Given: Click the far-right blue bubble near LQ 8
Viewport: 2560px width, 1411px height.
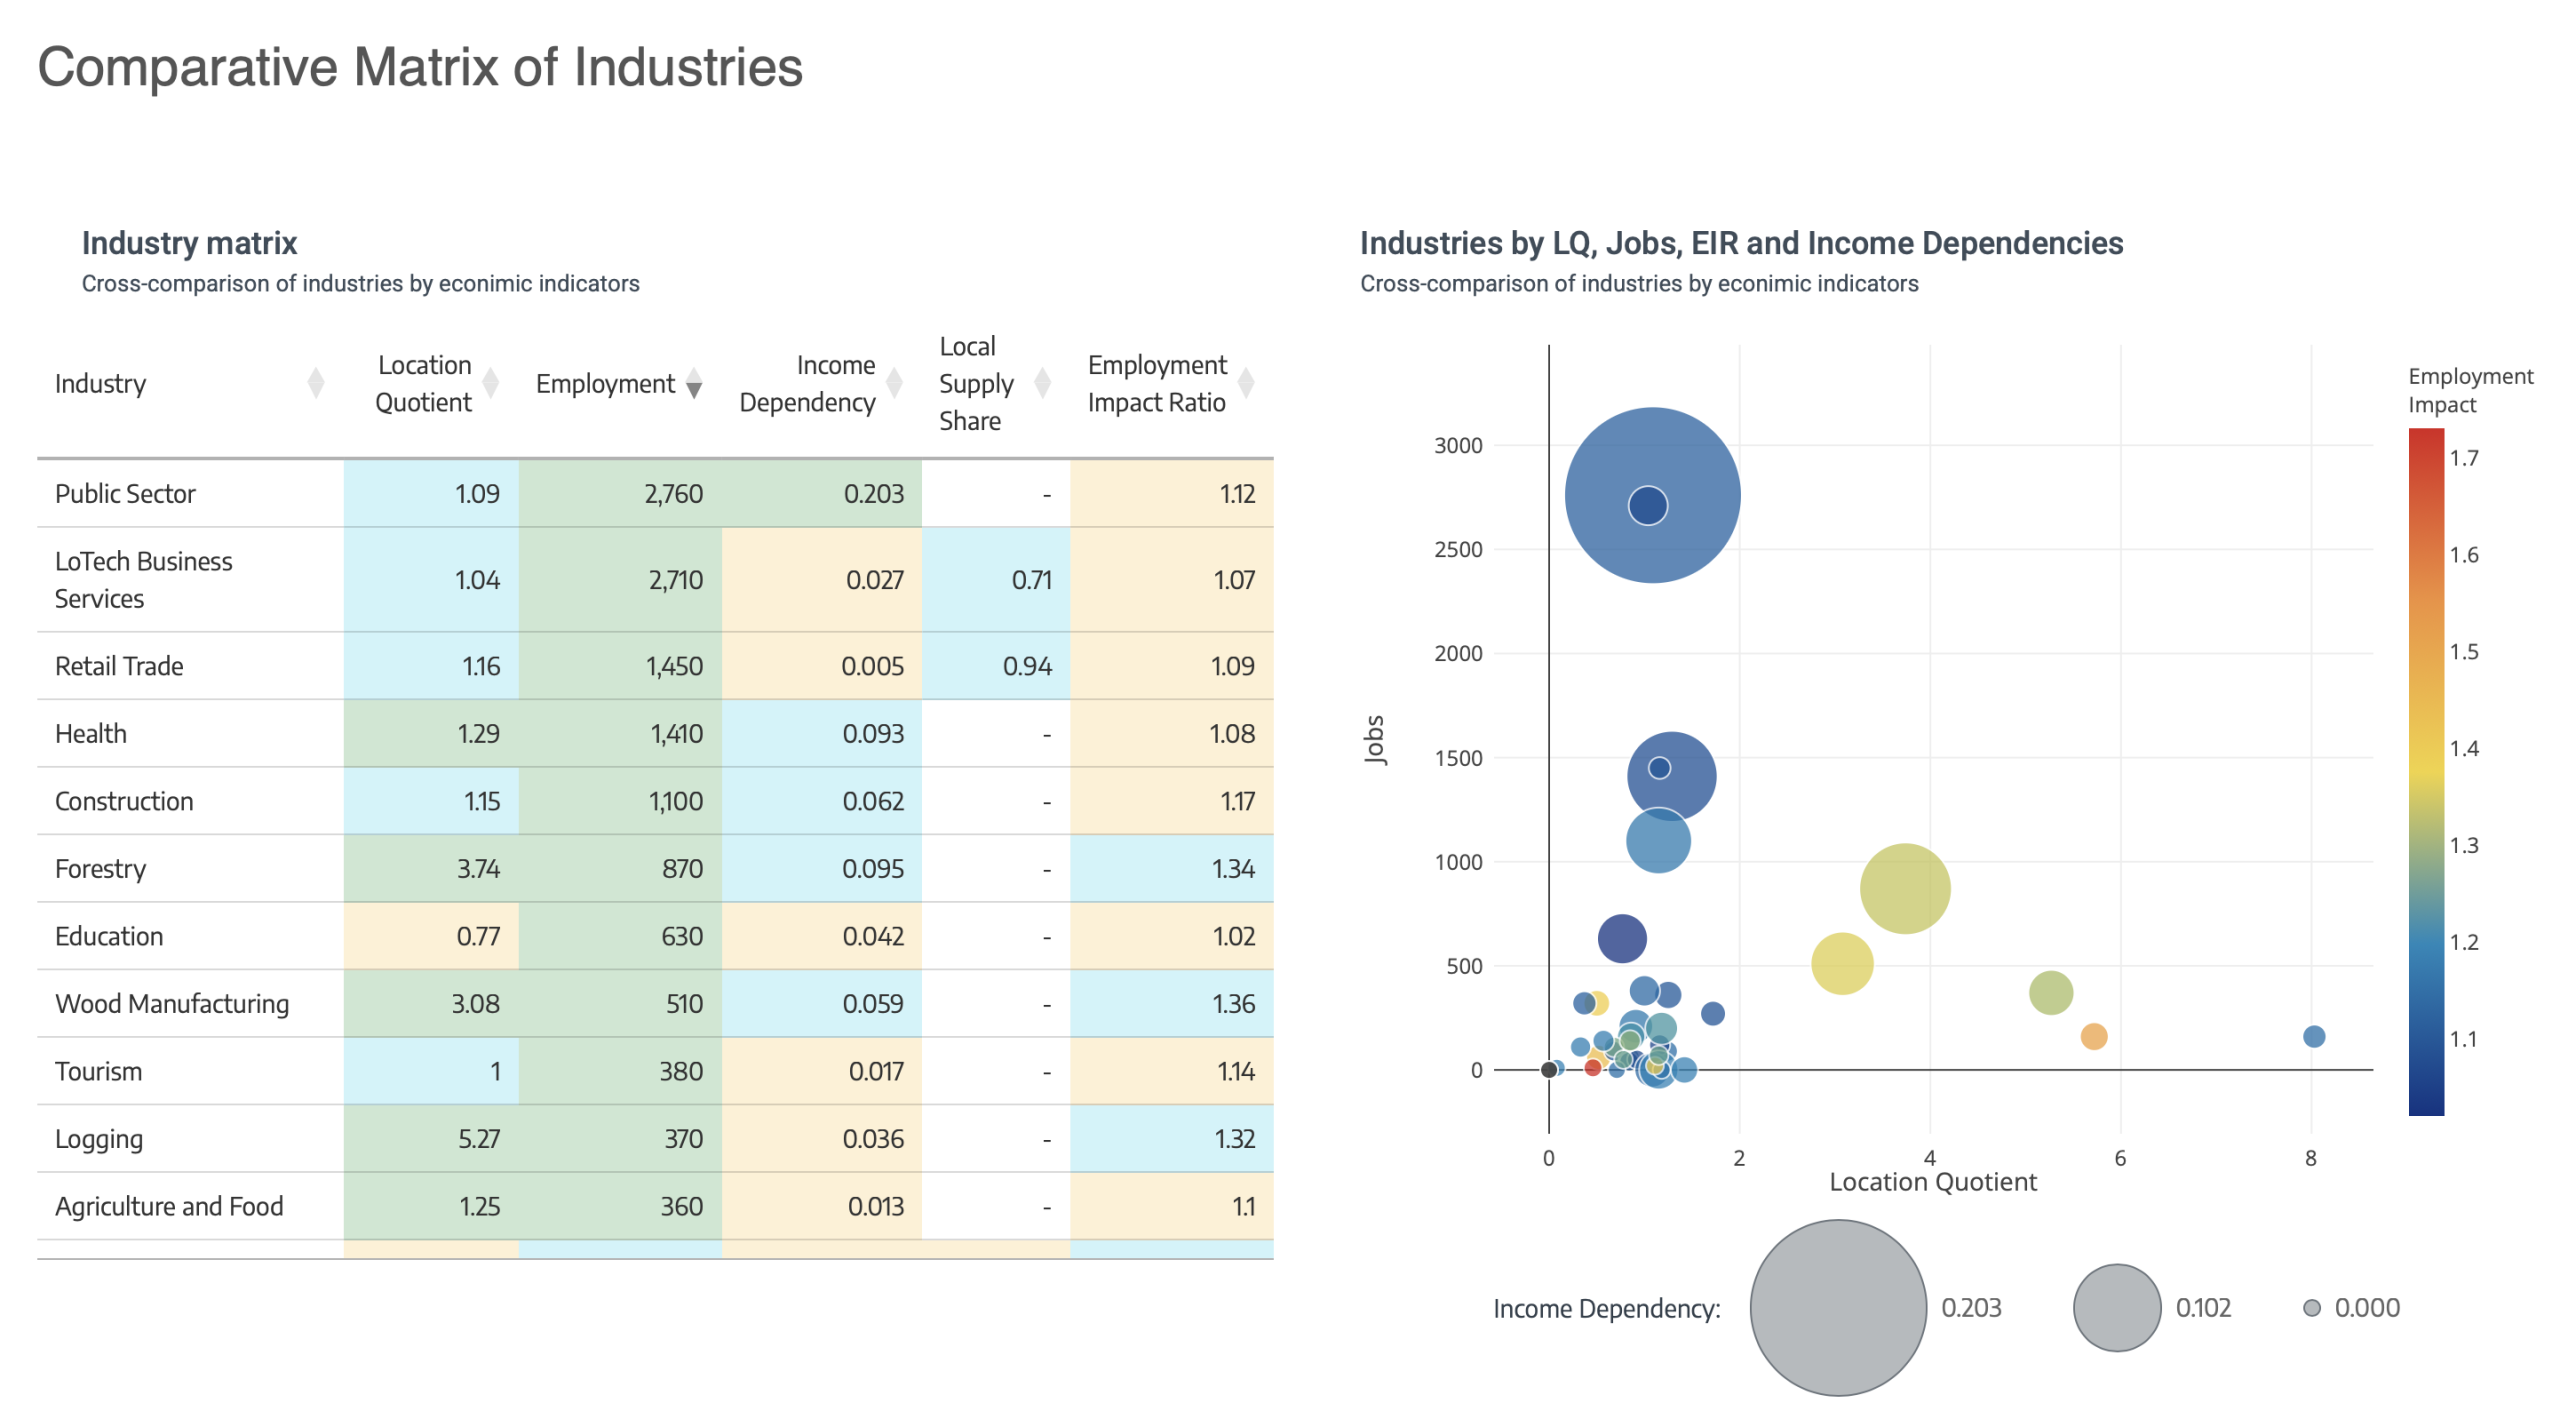Looking at the screenshot, I should [2312, 1035].
